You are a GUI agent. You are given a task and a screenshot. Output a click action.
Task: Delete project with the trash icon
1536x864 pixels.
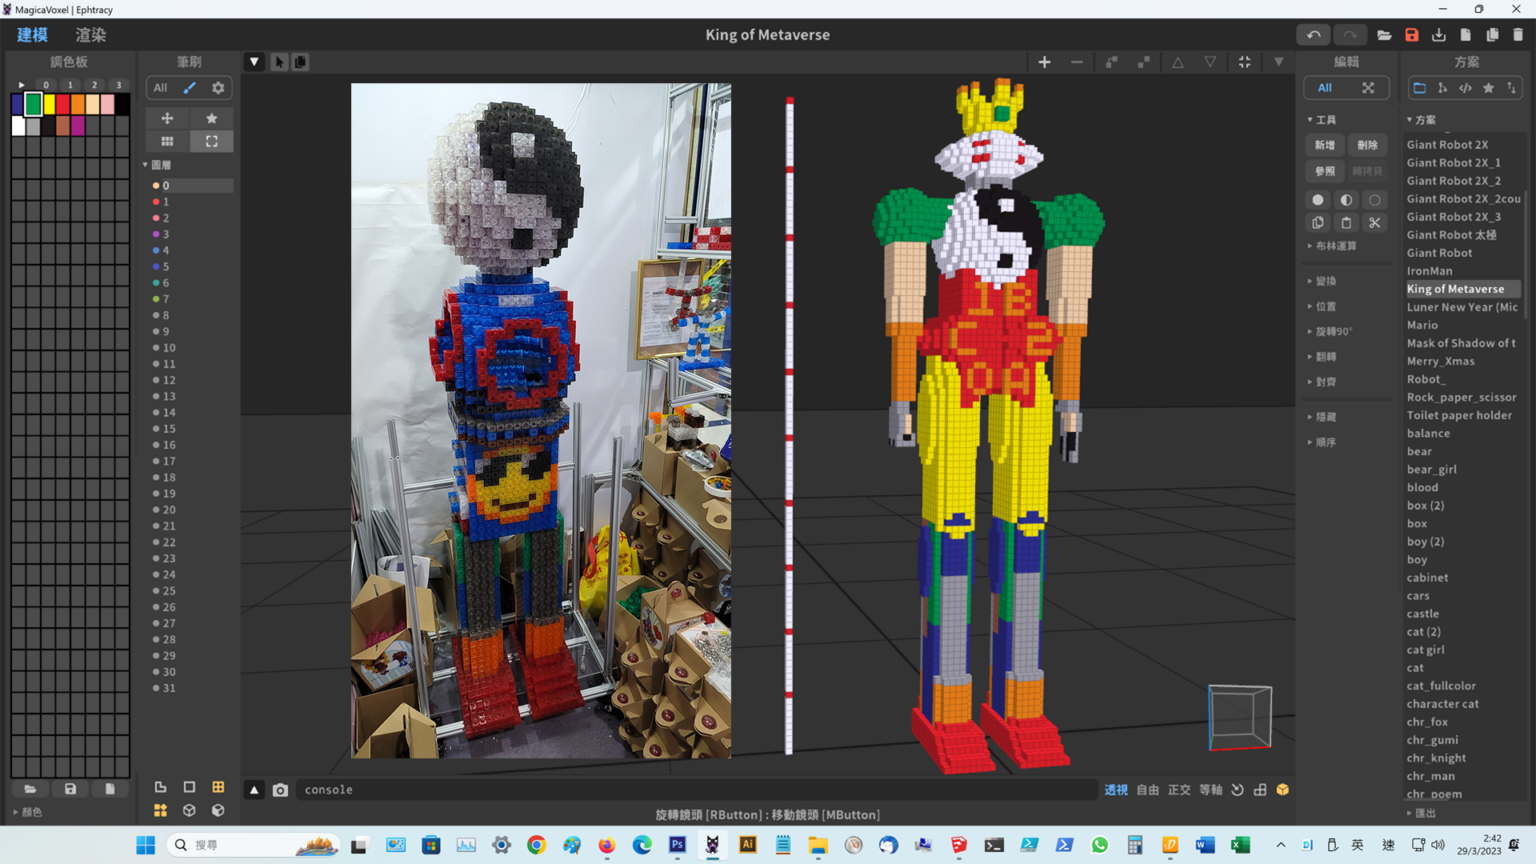pyautogui.click(x=1518, y=35)
